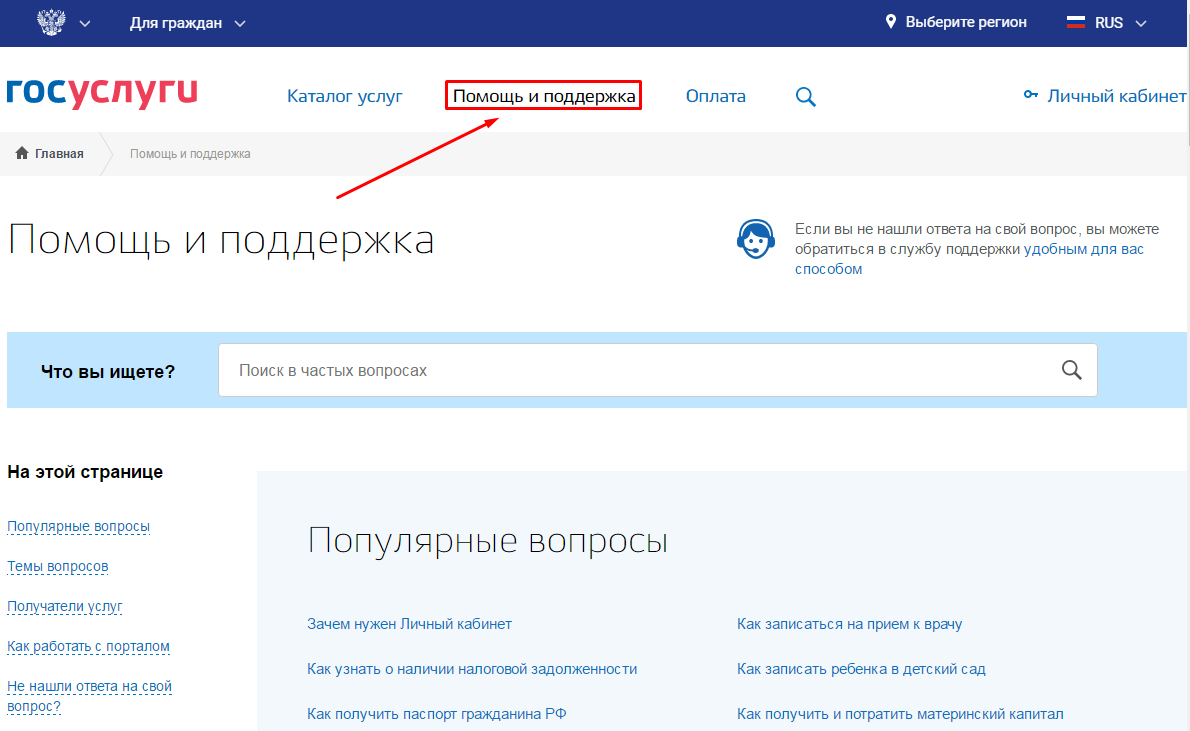Open Зачем нужен Личный кабинет question
Image resolution: width=1190 pixels, height=731 pixels.
tap(409, 624)
